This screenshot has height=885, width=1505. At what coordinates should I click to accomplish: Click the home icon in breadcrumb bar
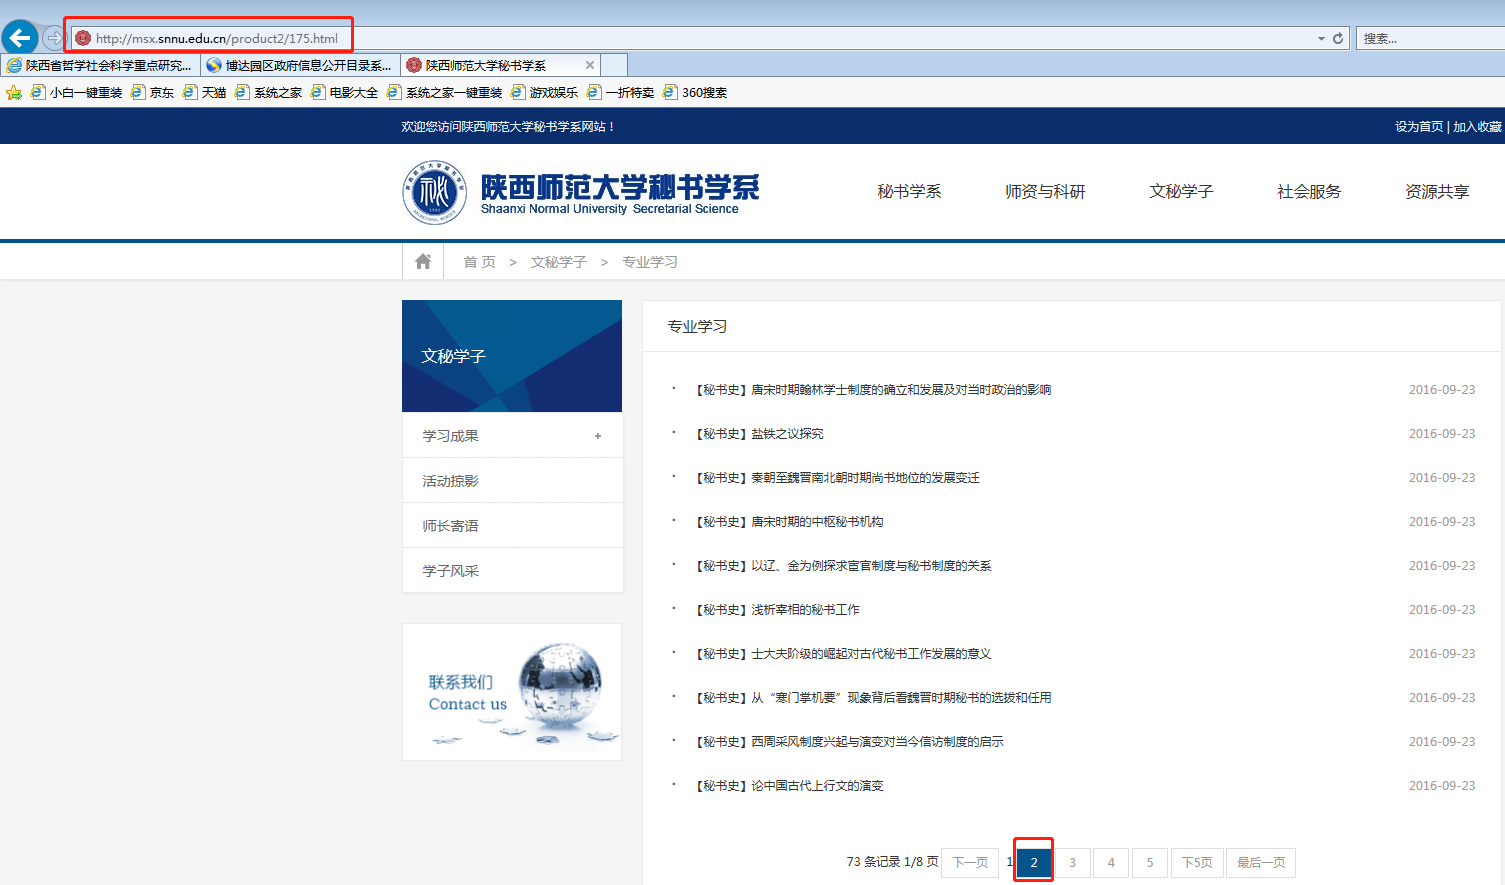tap(423, 261)
